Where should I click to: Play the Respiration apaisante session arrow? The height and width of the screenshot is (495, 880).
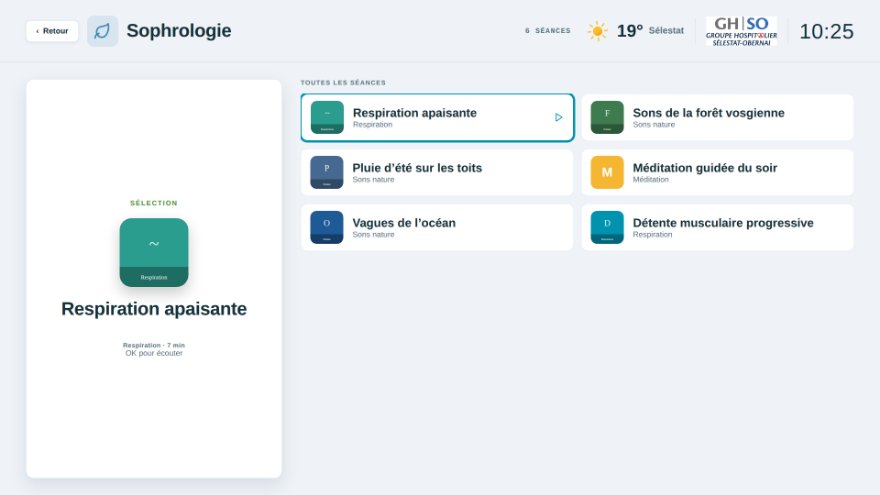coord(558,117)
